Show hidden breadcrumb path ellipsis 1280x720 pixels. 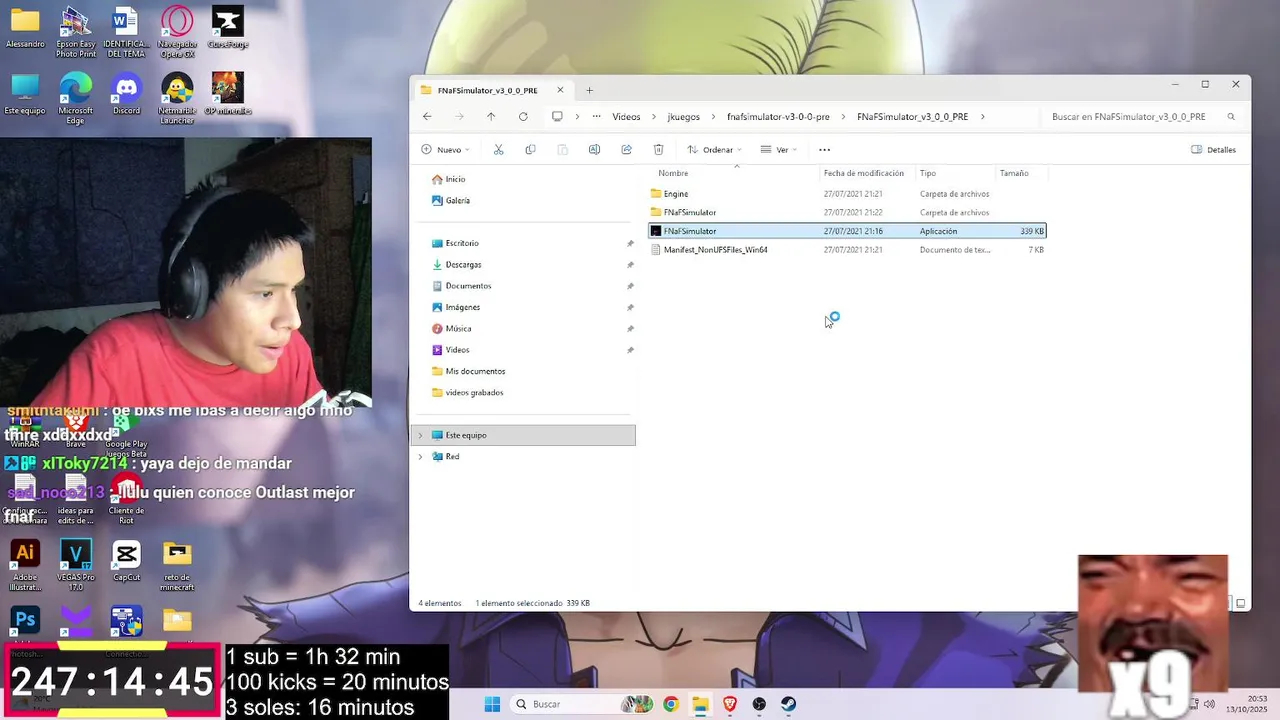point(596,117)
